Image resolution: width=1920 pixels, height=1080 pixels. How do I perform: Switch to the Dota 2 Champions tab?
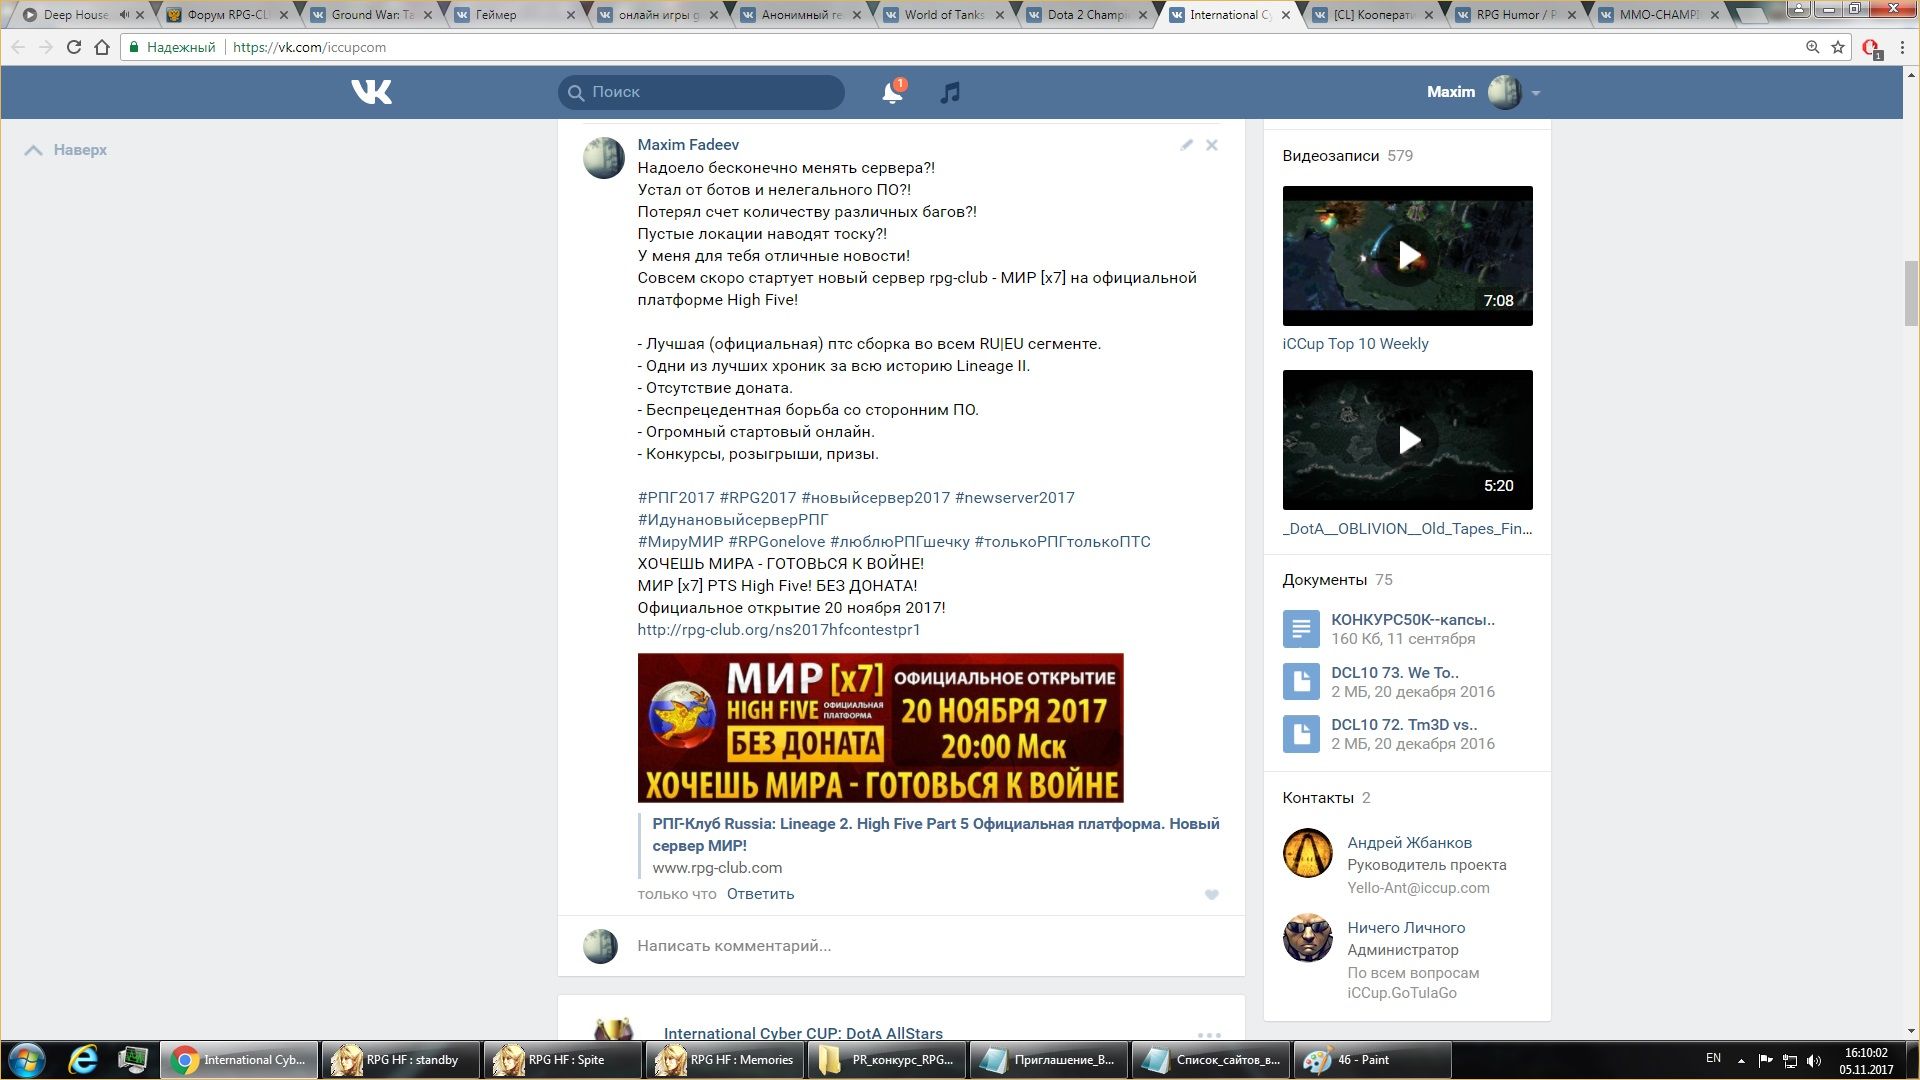[x=1088, y=15]
